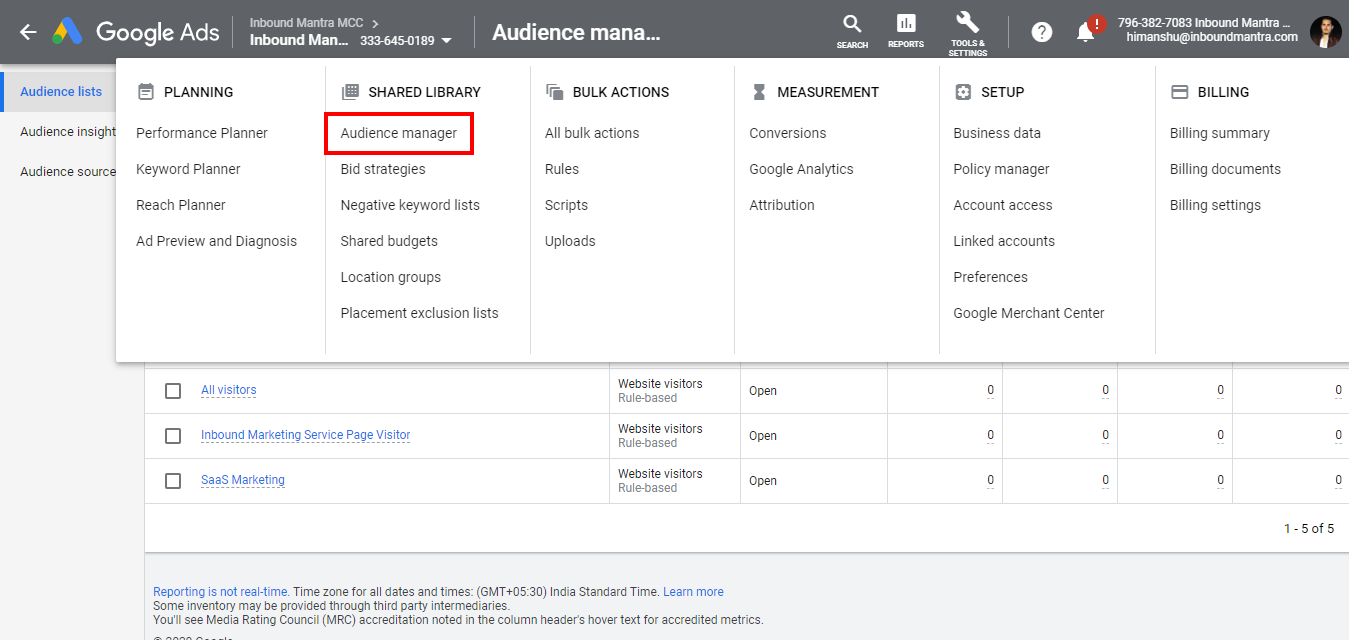Open Performance Planner
1349x640 pixels.
coord(202,133)
